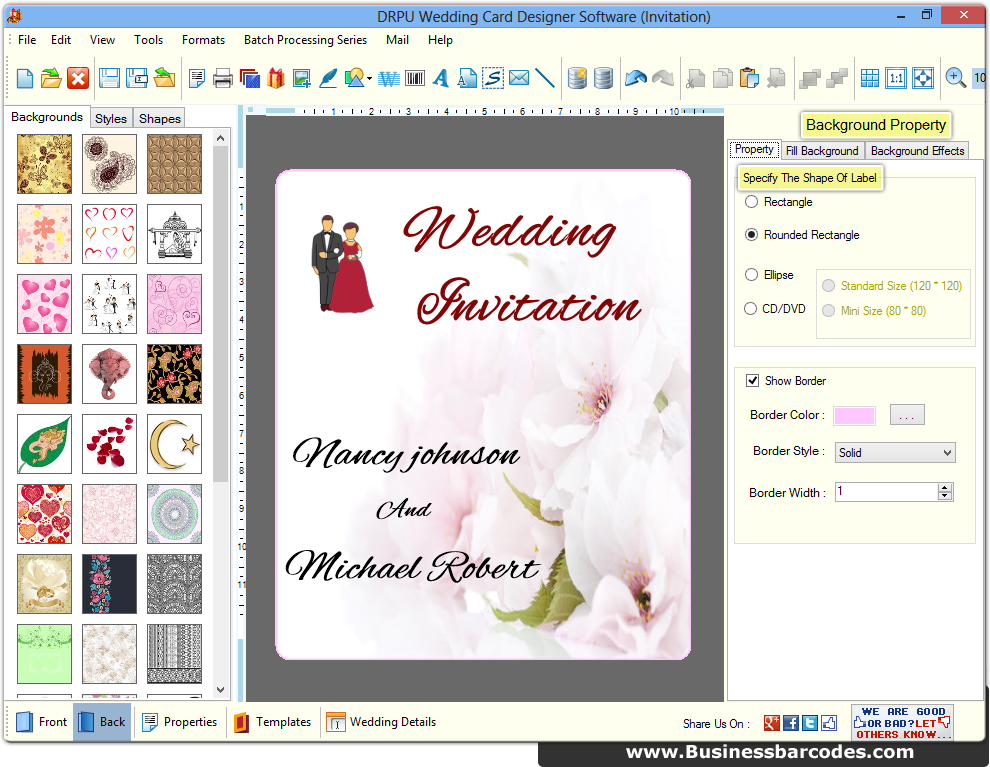
Task: Click the pink Border Color swatch
Action: (x=854, y=414)
